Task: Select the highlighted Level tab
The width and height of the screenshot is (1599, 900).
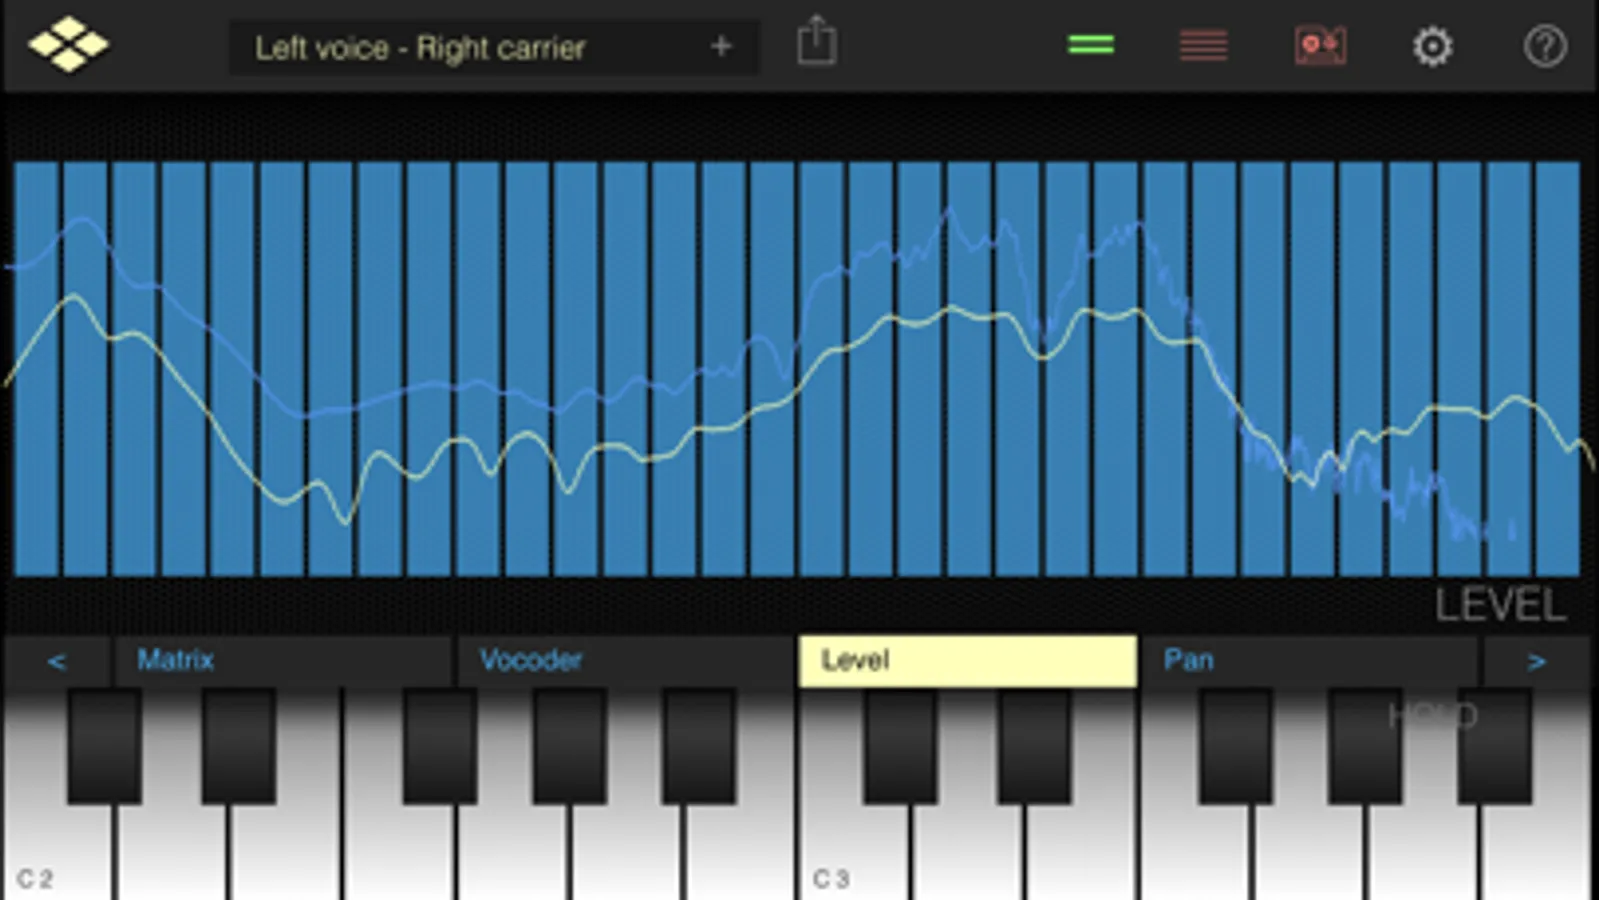Action: pyautogui.click(x=968, y=661)
